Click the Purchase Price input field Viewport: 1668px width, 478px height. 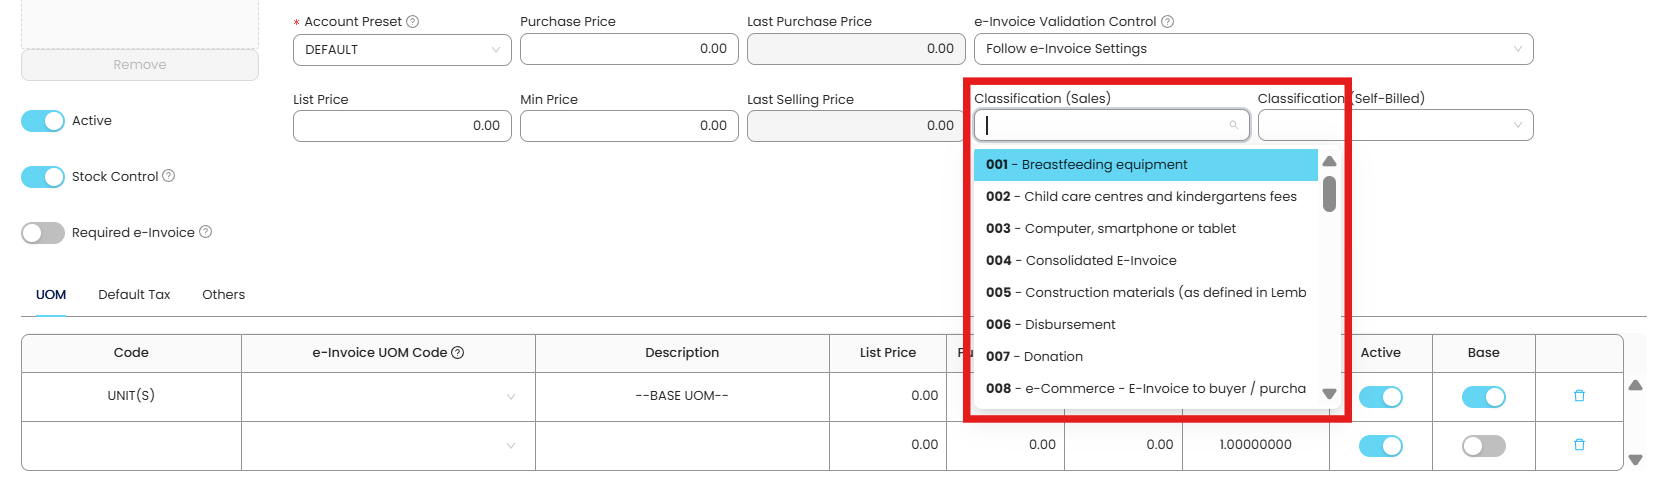pos(629,49)
